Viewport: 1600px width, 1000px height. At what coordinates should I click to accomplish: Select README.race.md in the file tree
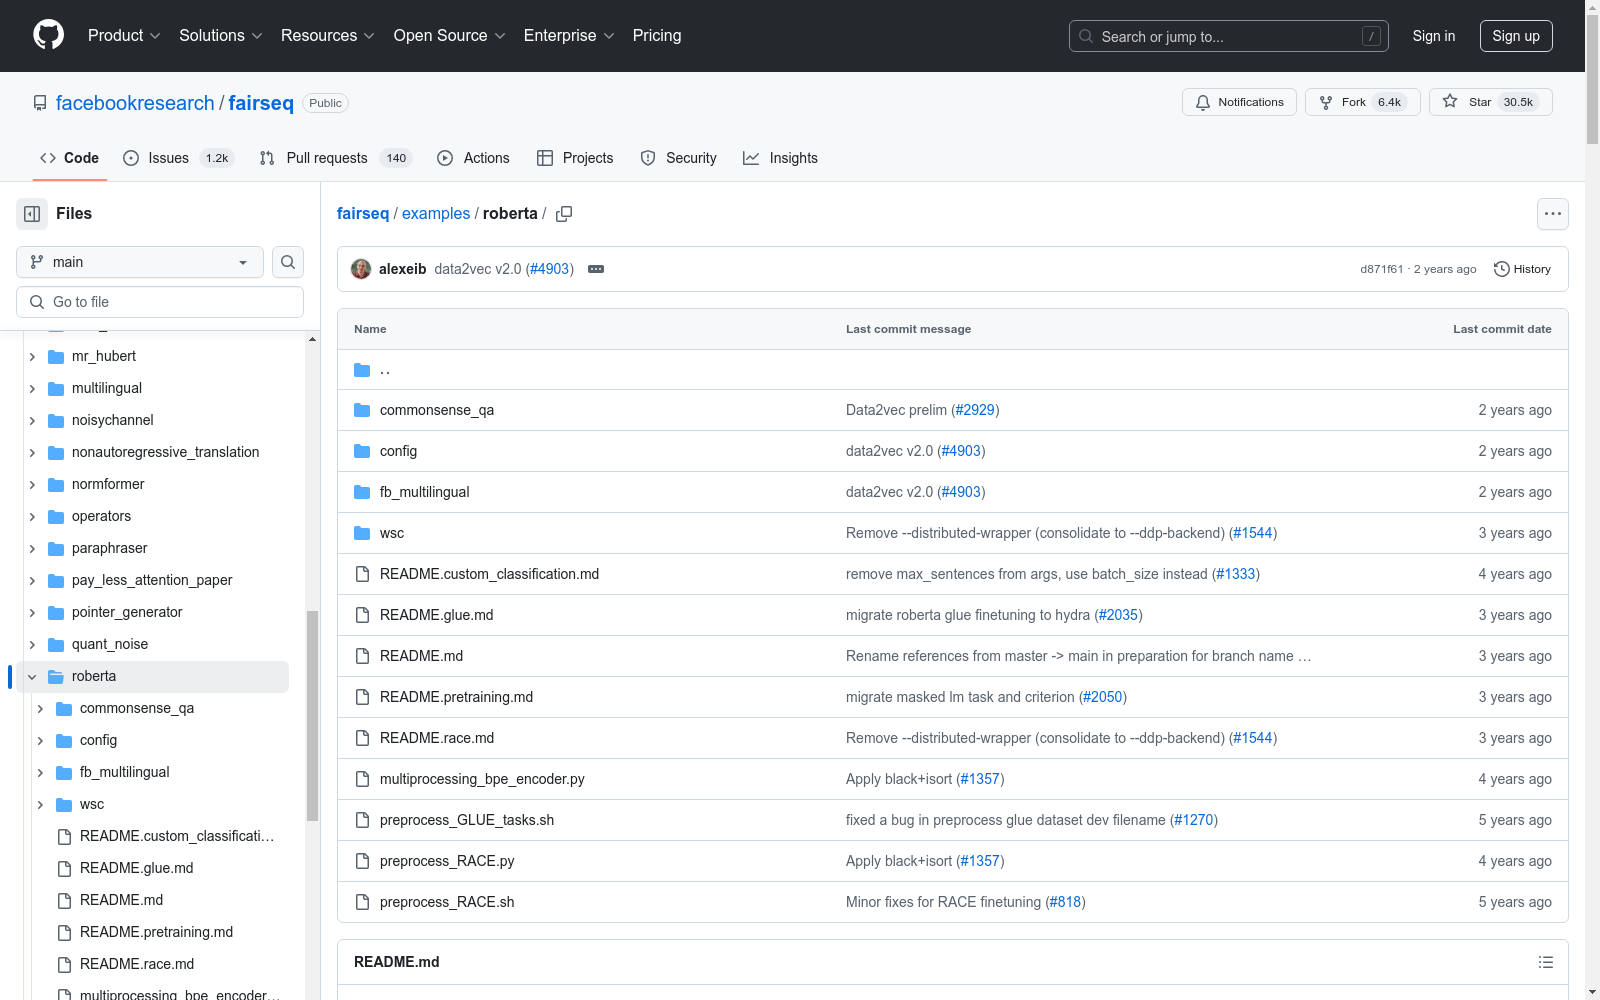pos(137,964)
